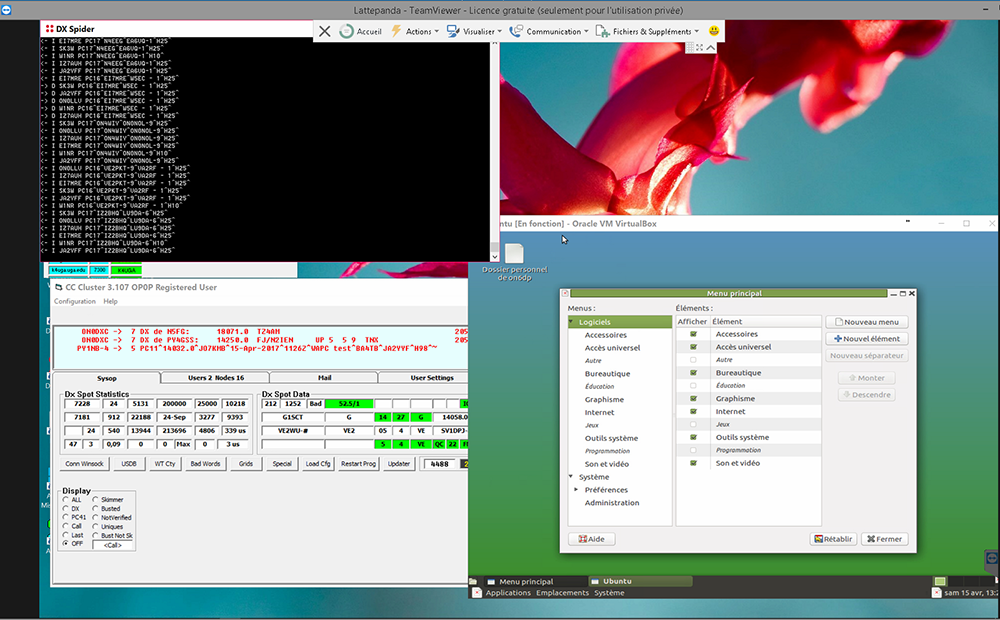Click the Fermer button

(885, 539)
